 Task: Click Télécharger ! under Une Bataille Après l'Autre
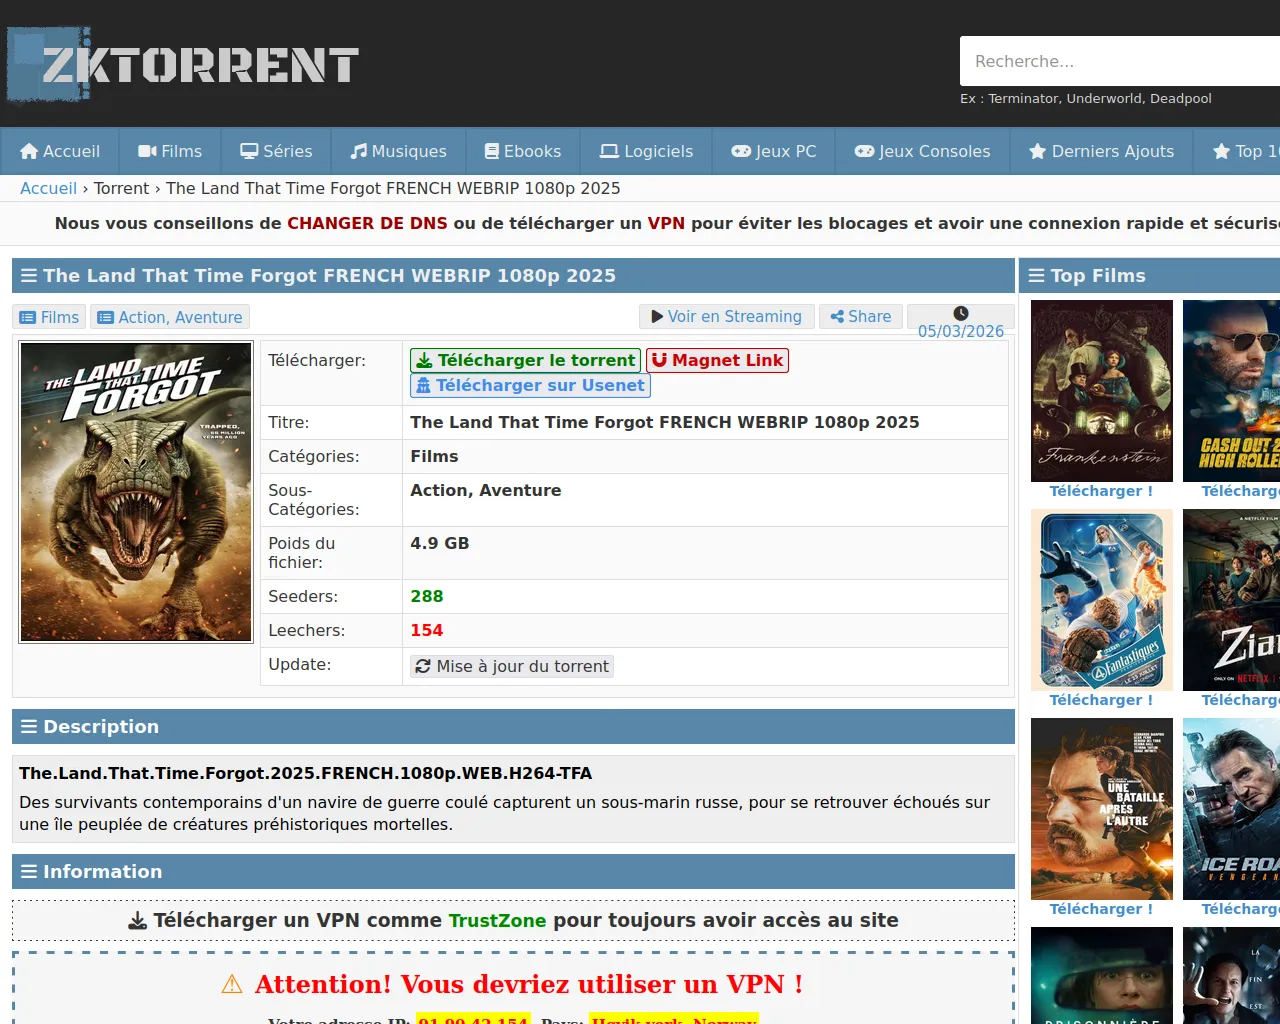(x=1101, y=909)
